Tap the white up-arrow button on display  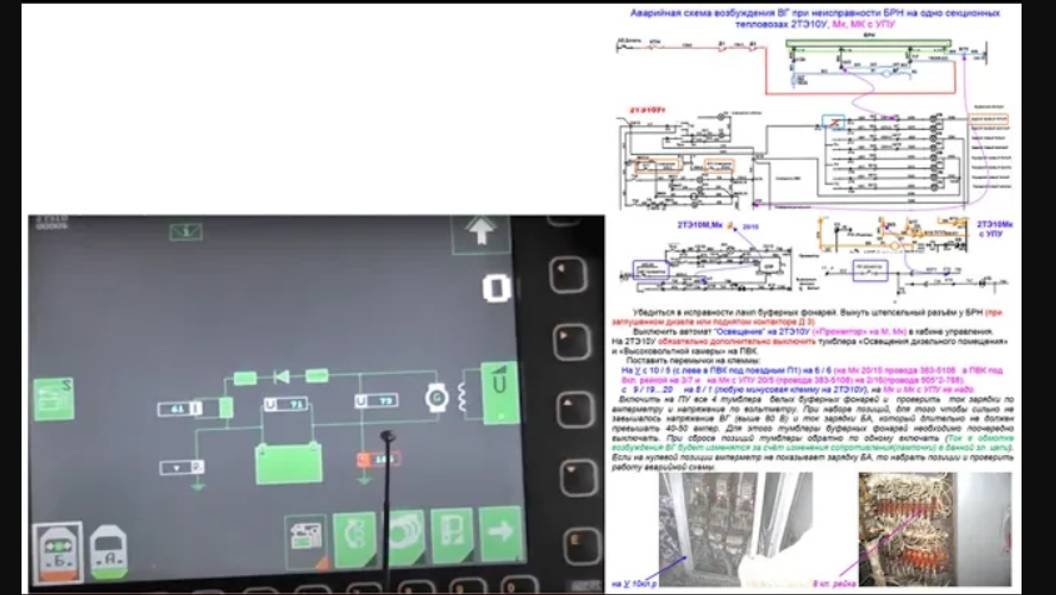pos(481,233)
